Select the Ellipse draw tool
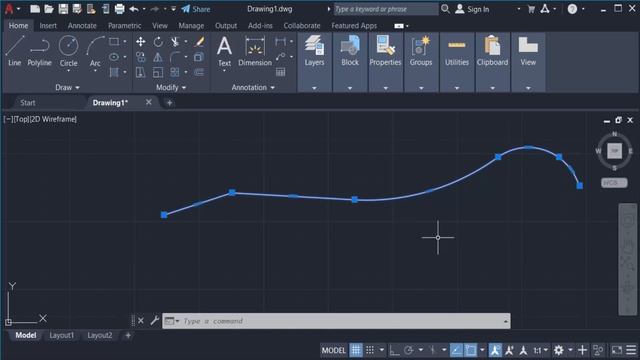640x360 pixels. (x=114, y=57)
